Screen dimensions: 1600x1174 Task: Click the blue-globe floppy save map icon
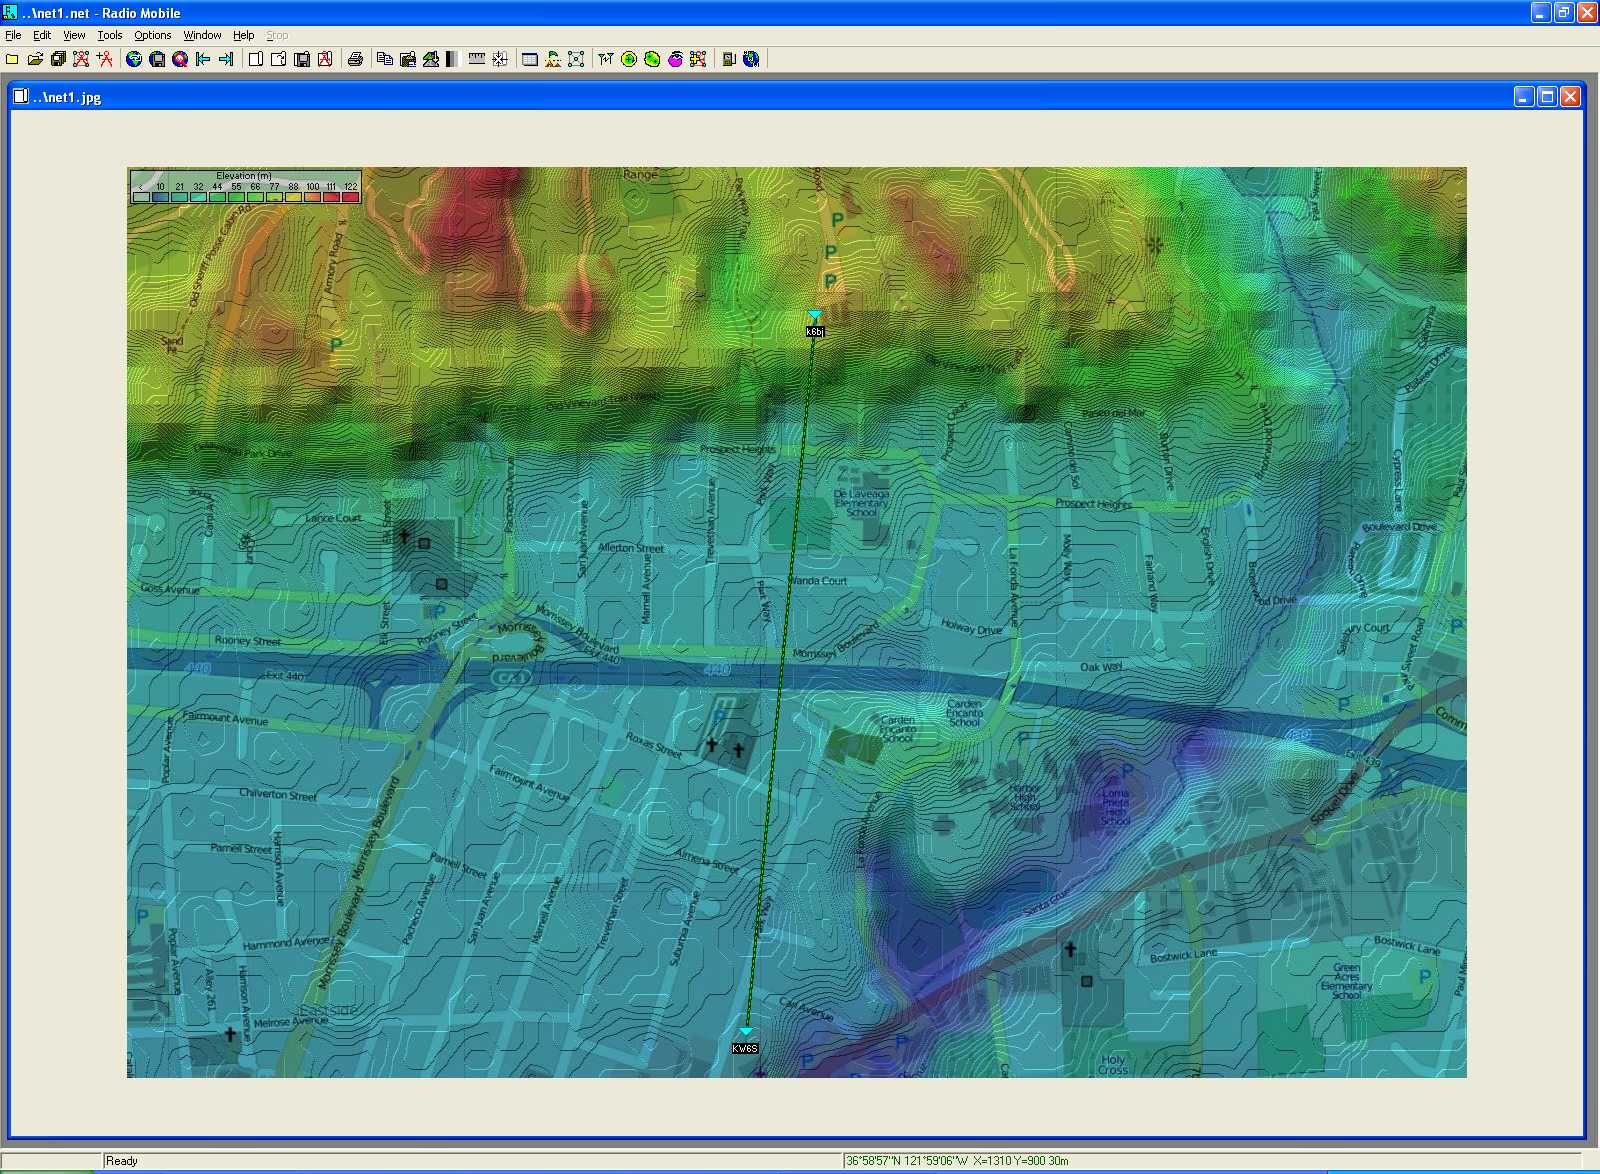point(157,59)
